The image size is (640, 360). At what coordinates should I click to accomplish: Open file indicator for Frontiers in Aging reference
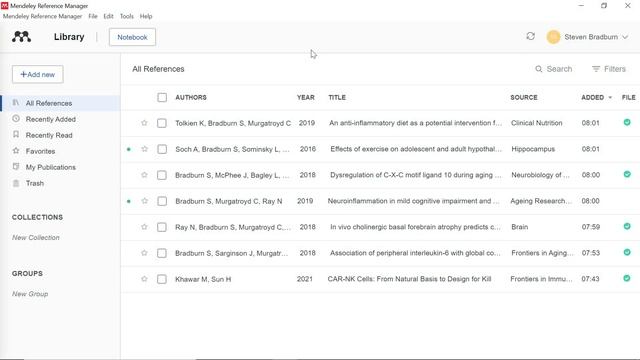pyautogui.click(x=627, y=252)
